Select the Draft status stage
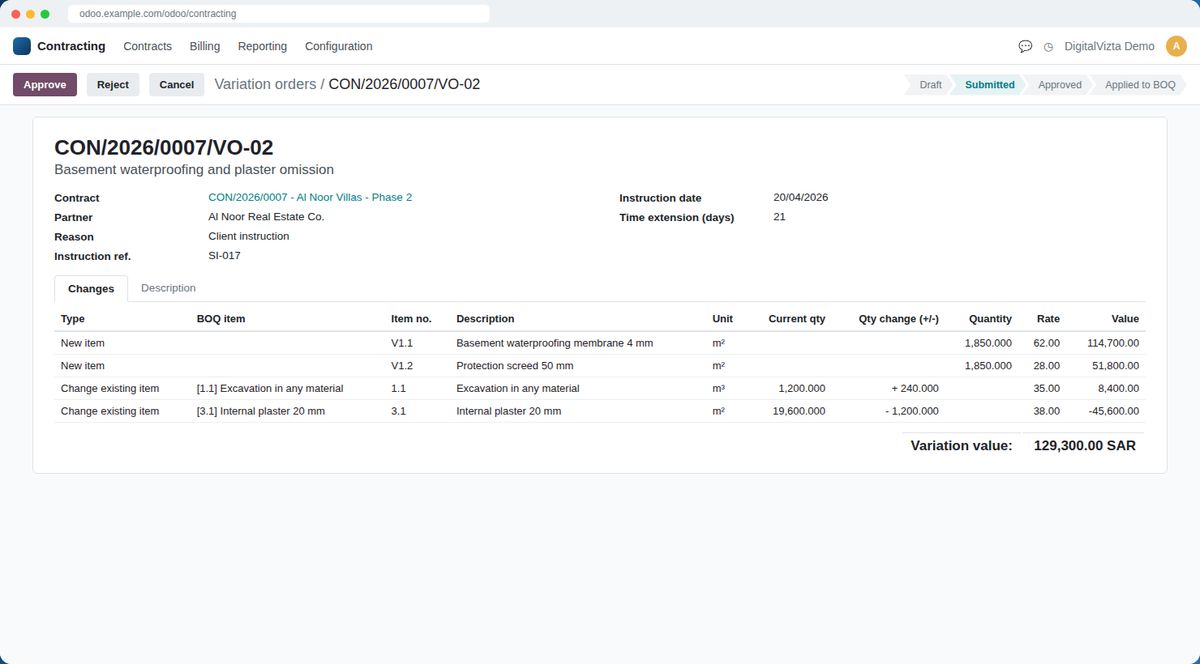This screenshot has width=1200, height=664. click(x=930, y=85)
